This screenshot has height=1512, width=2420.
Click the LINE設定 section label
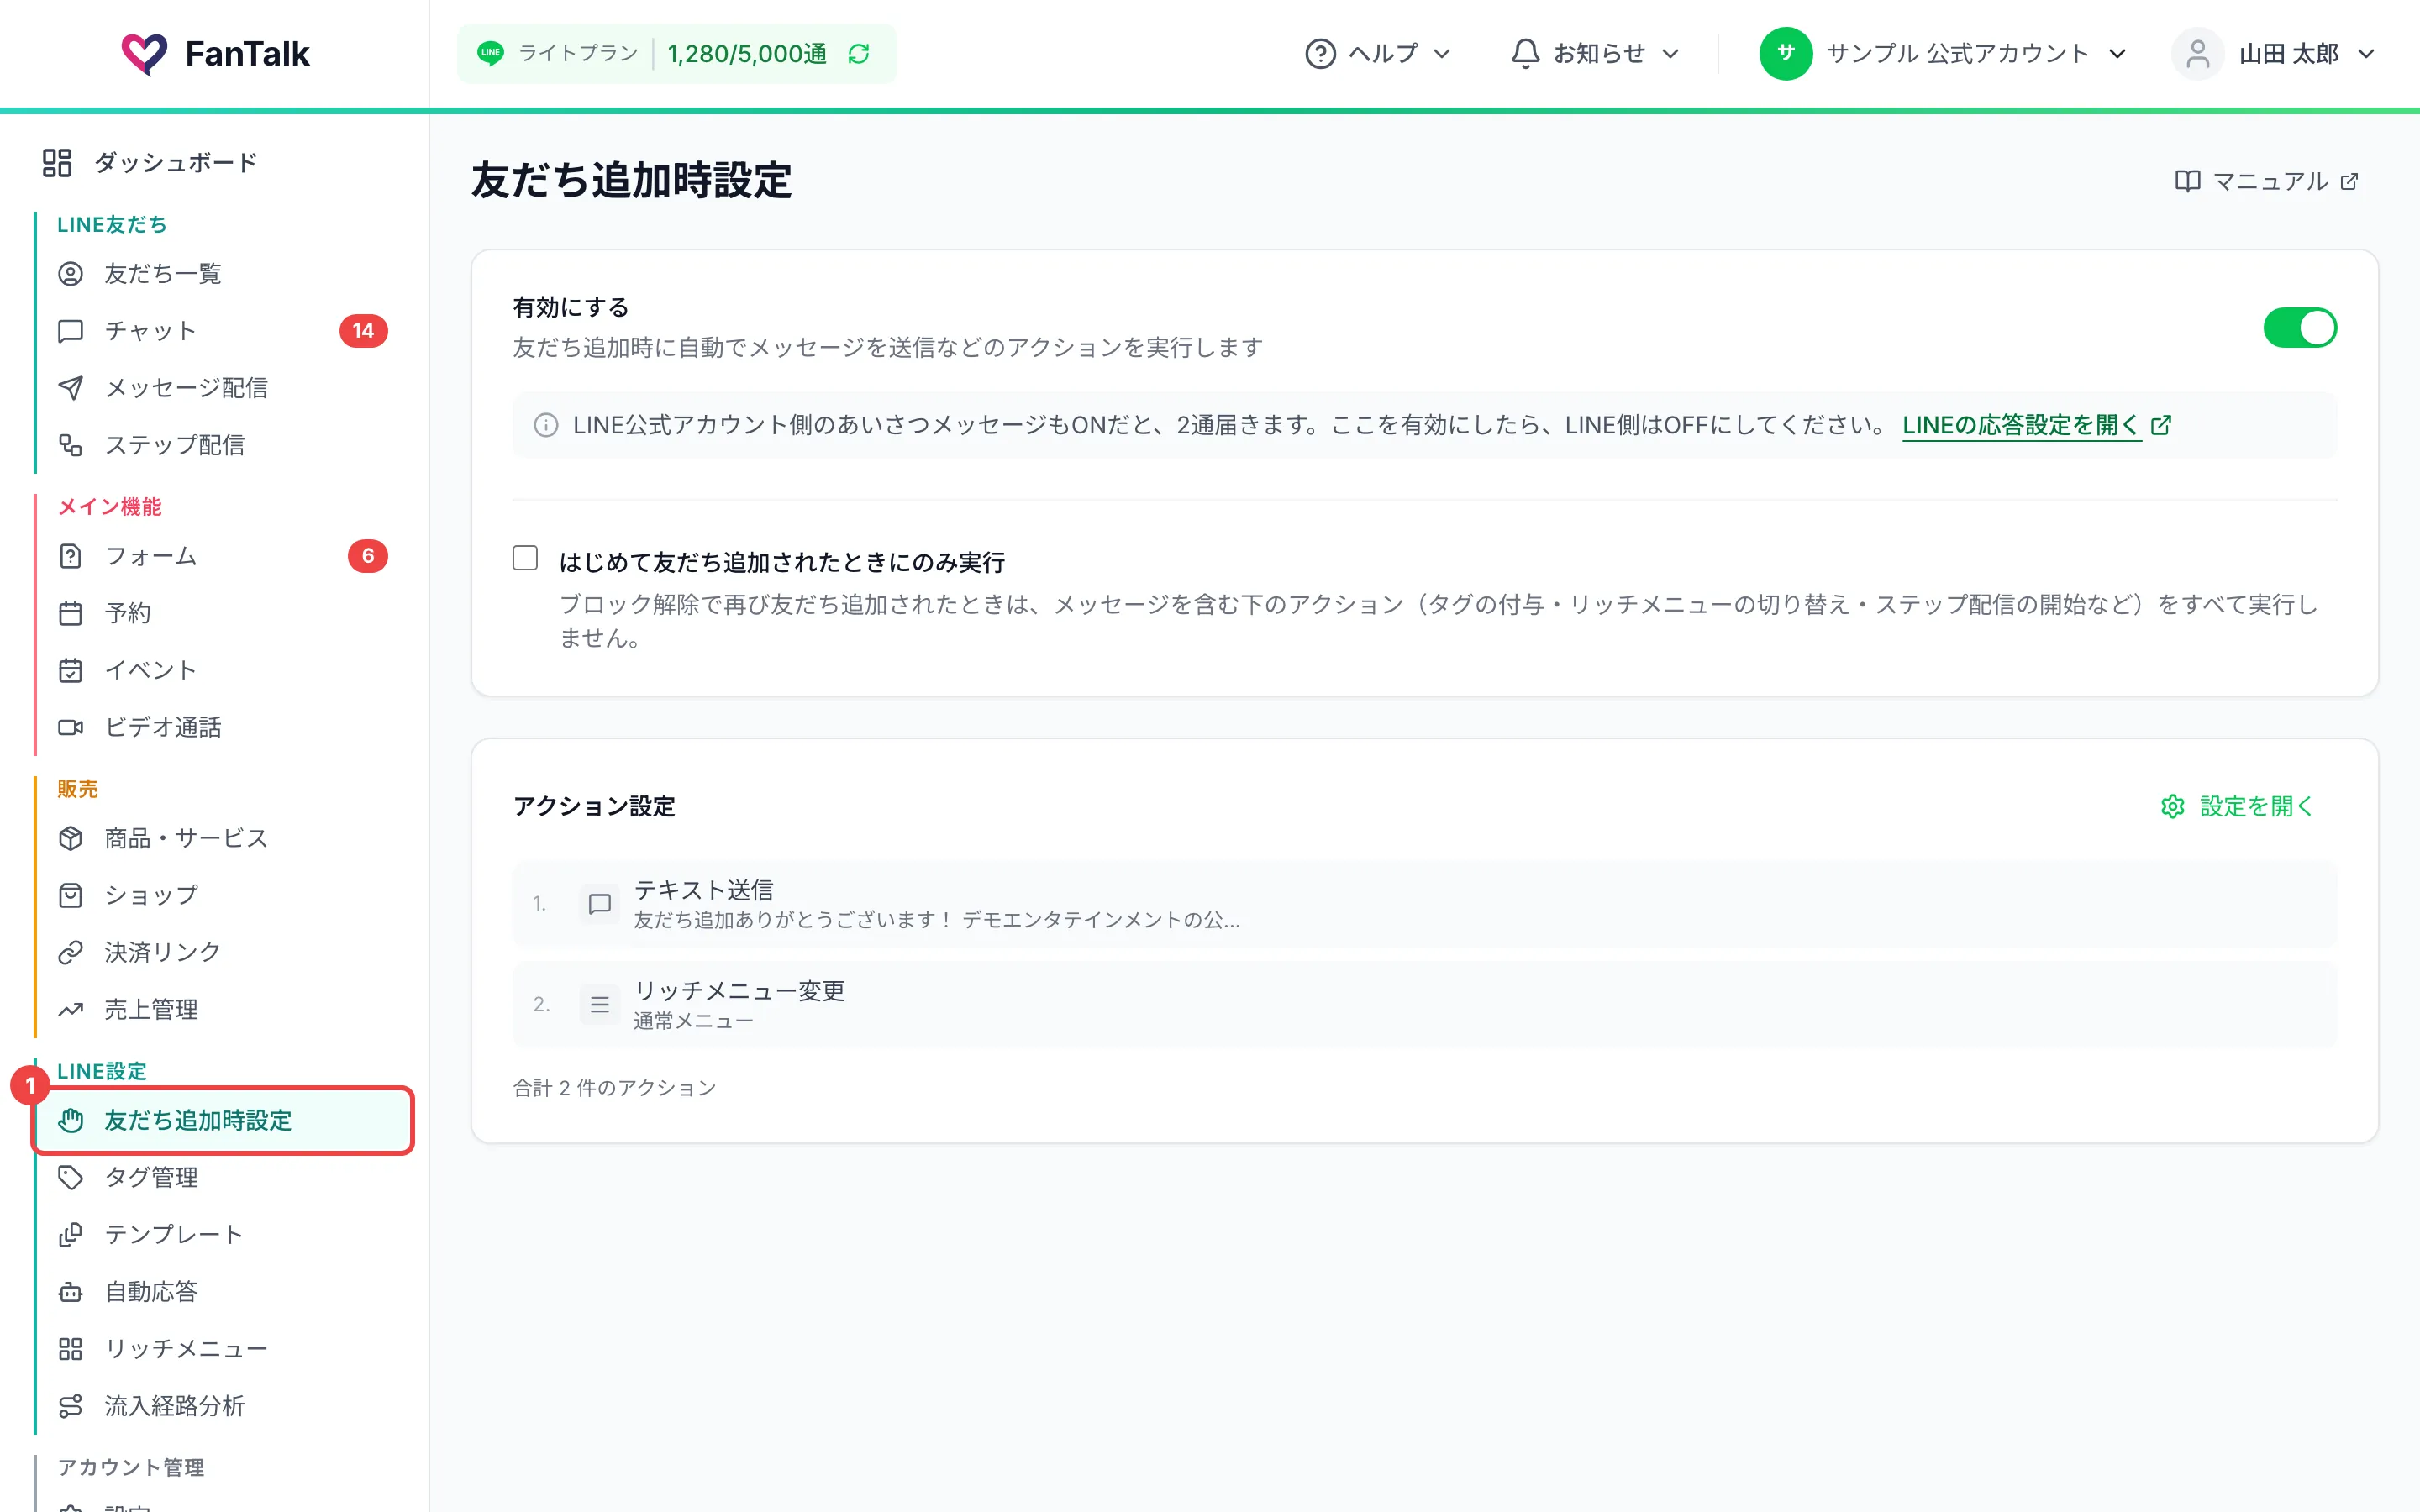[x=102, y=1071]
